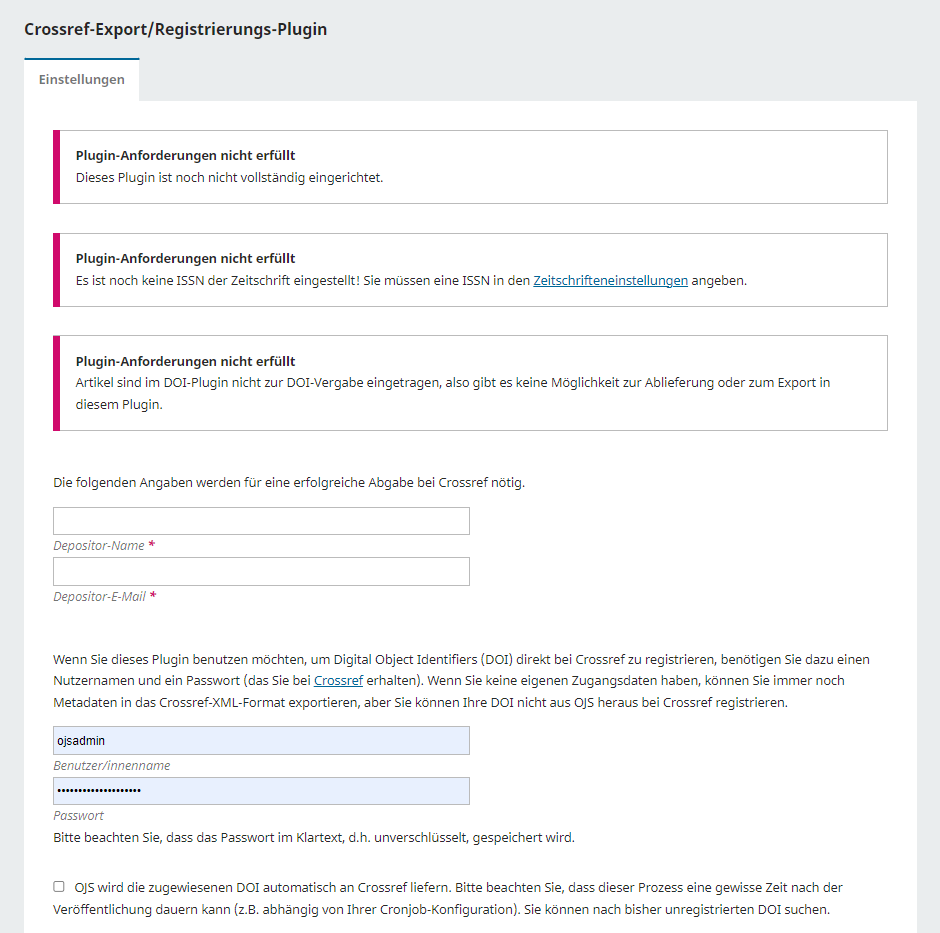The image size is (940, 933).
Task: Click the Depositor-Name text field
Action: pyautogui.click(x=261, y=521)
